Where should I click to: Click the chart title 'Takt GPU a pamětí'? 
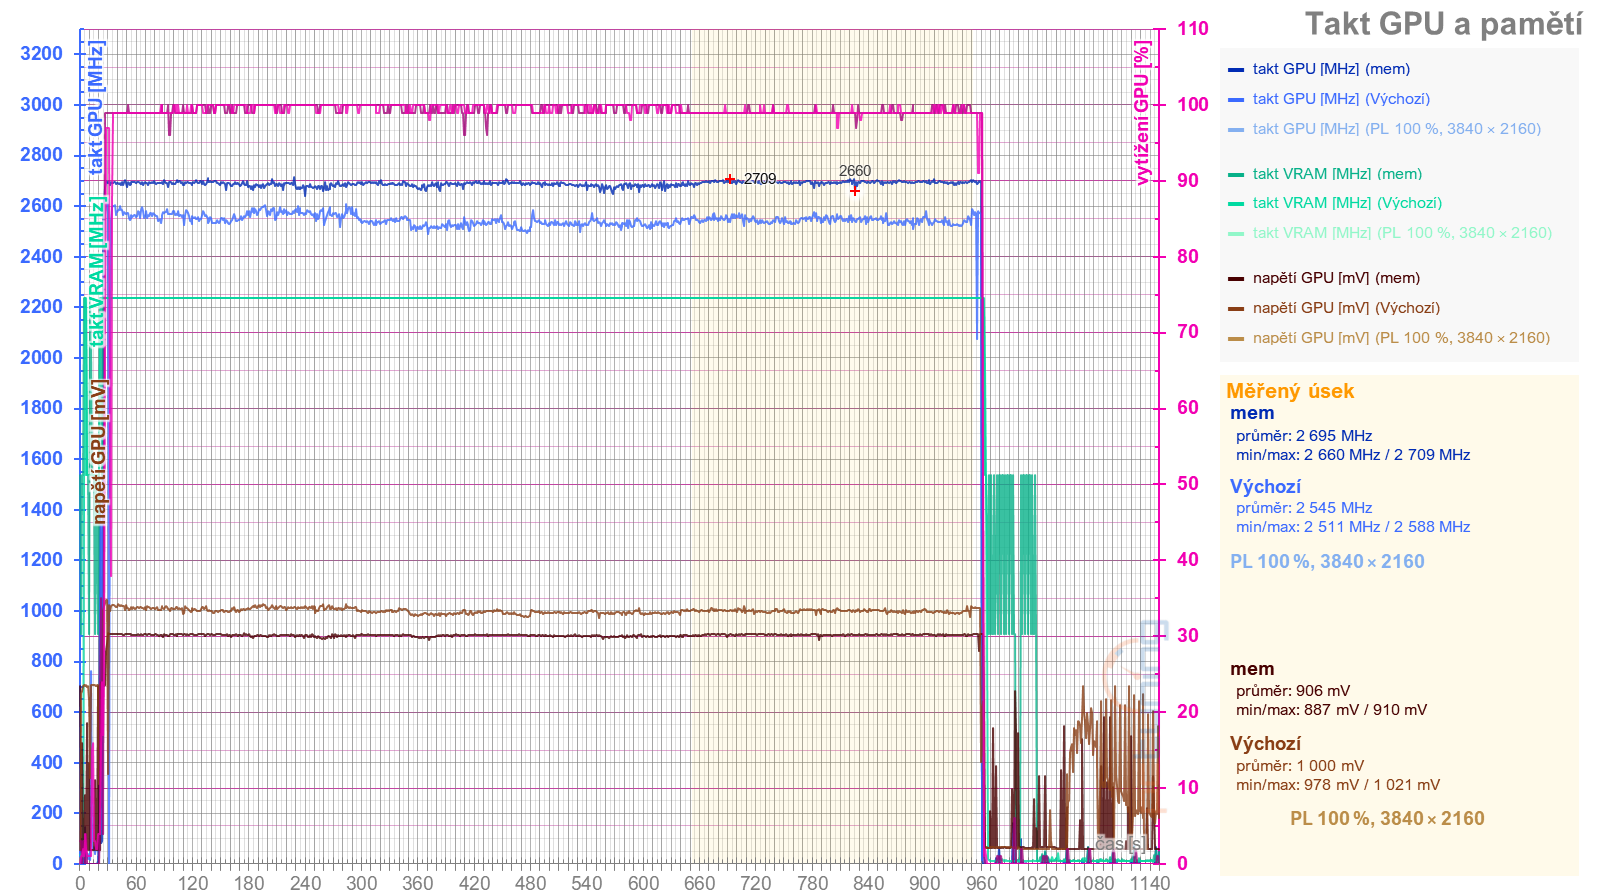[1443, 24]
